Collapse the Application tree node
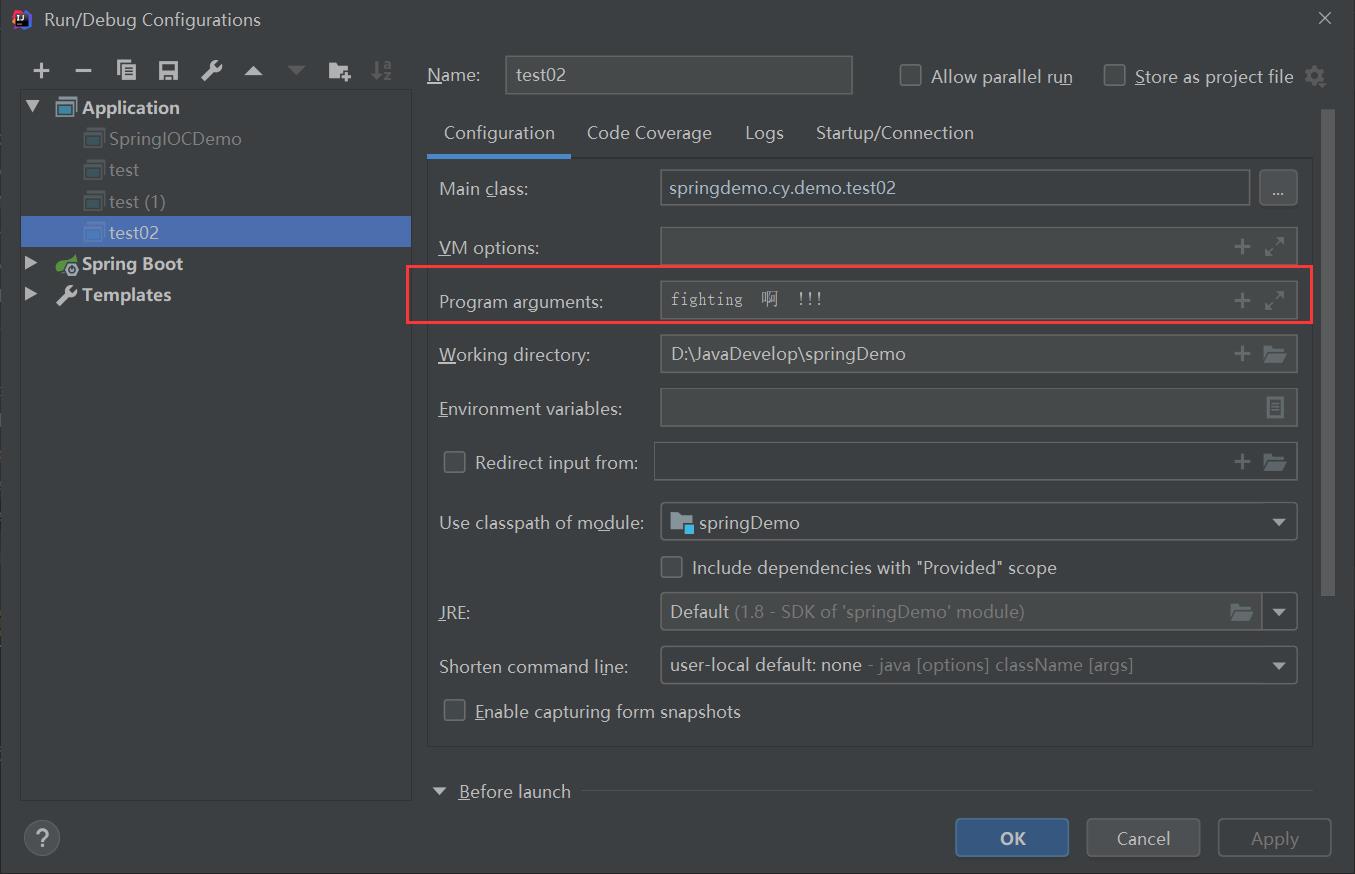This screenshot has width=1355, height=874. pyautogui.click(x=33, y=106)
